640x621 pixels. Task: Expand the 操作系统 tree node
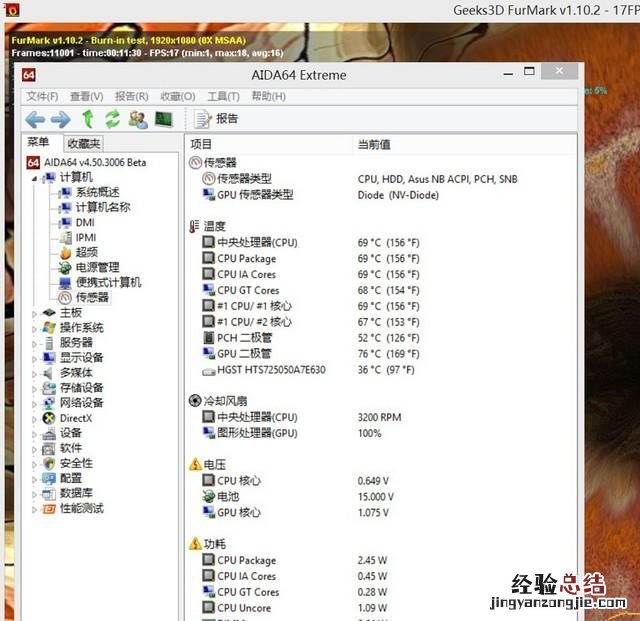36,328
